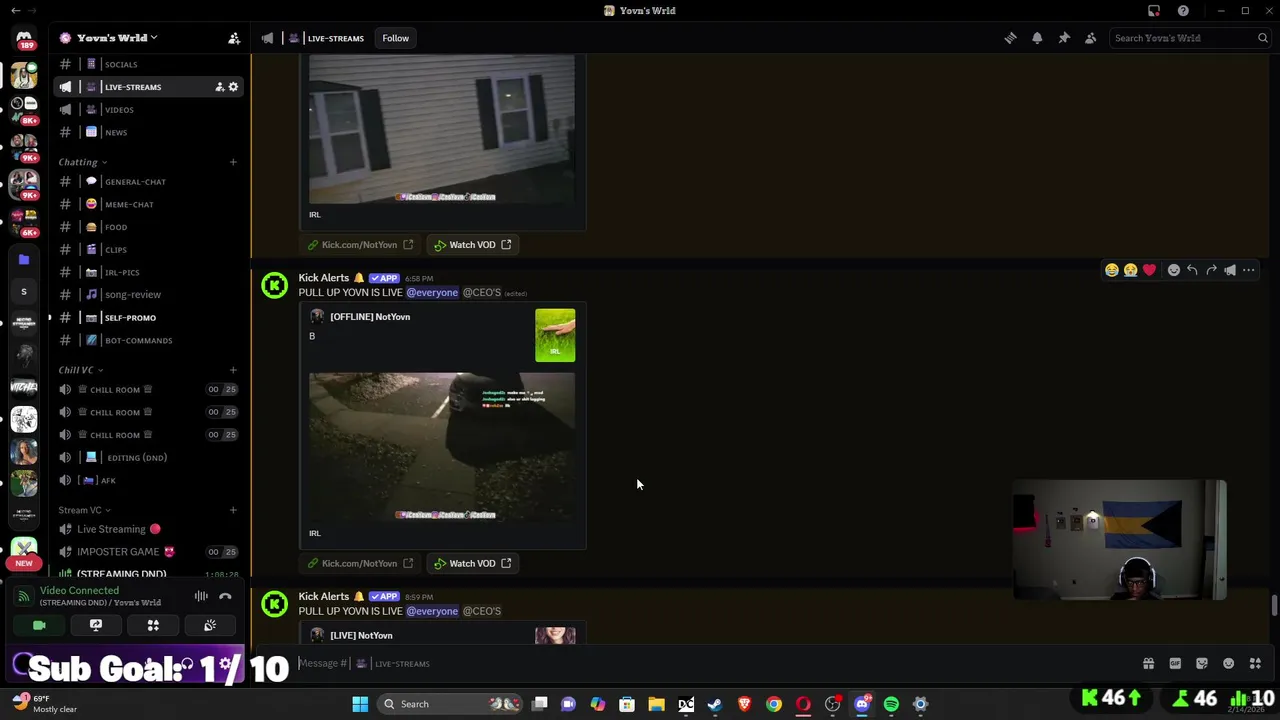The image size is (1280, 720).
Task: Click the [OFFLINE] NotYovn embed title
Action: pos(370,317)
